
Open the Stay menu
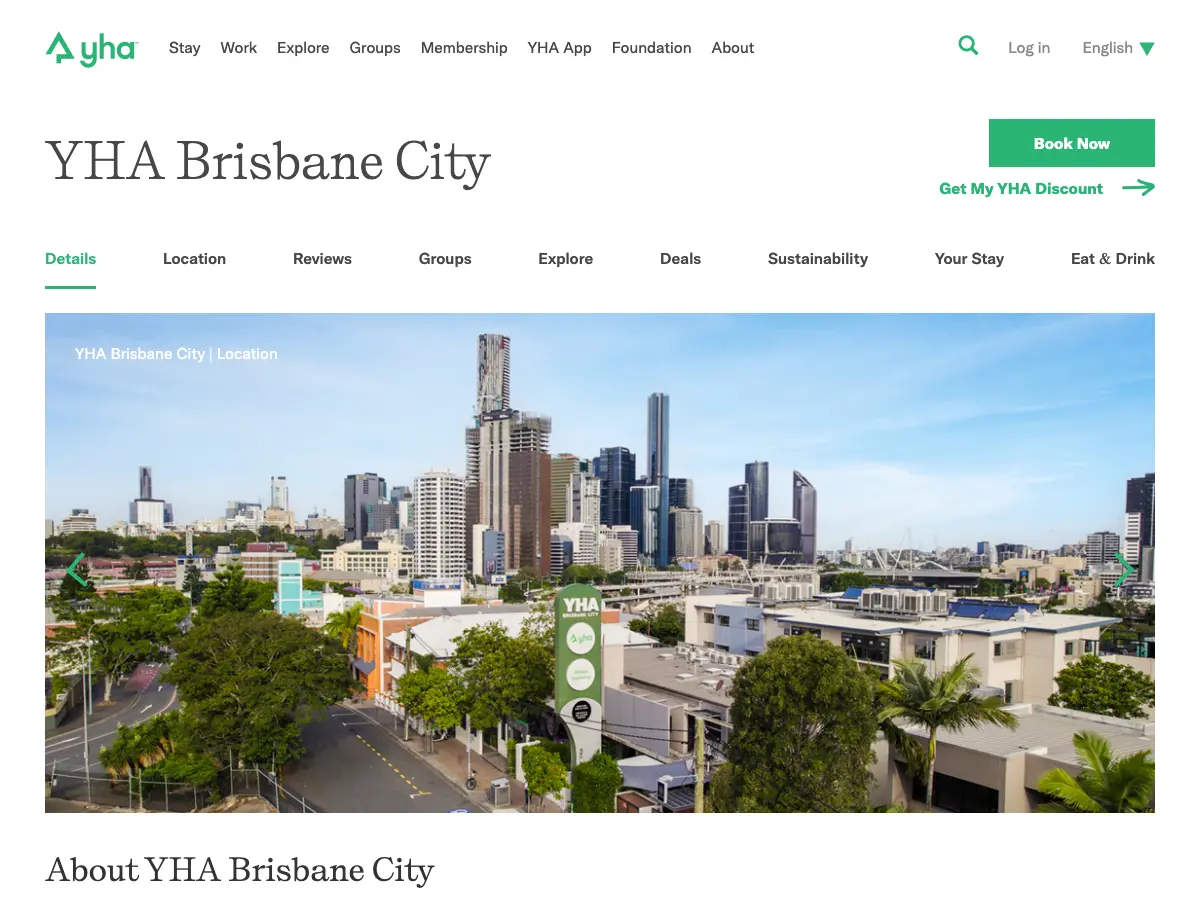(184, 48)
